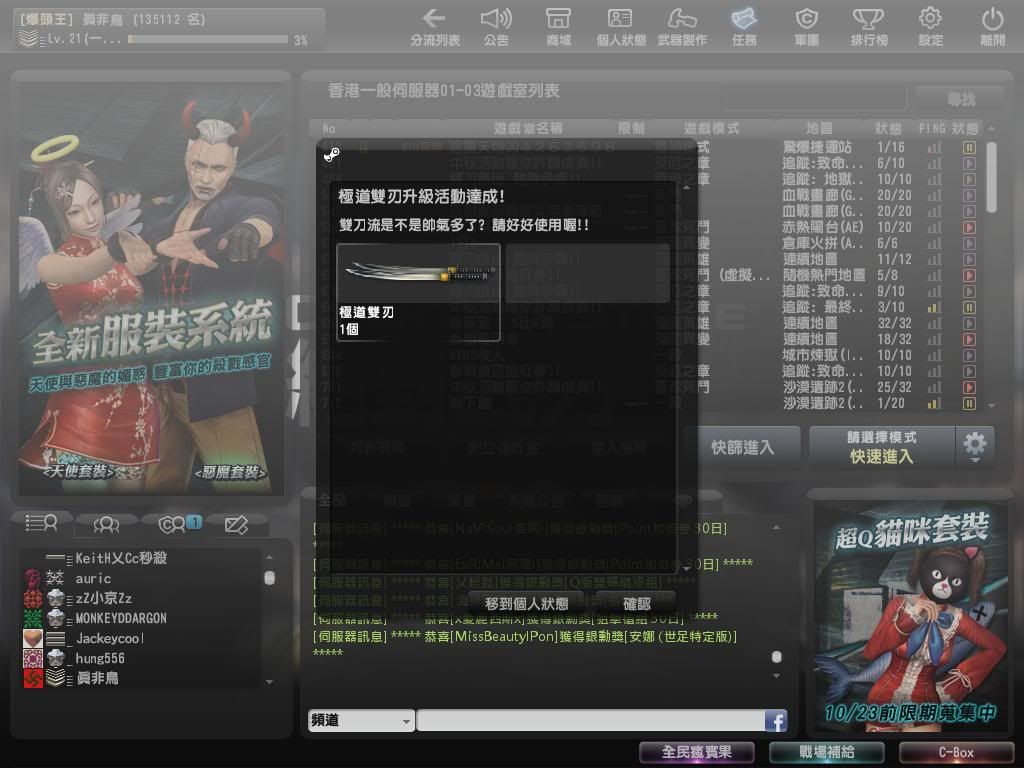Open the 公告 announcement megaphone icon

pos(496,19)
